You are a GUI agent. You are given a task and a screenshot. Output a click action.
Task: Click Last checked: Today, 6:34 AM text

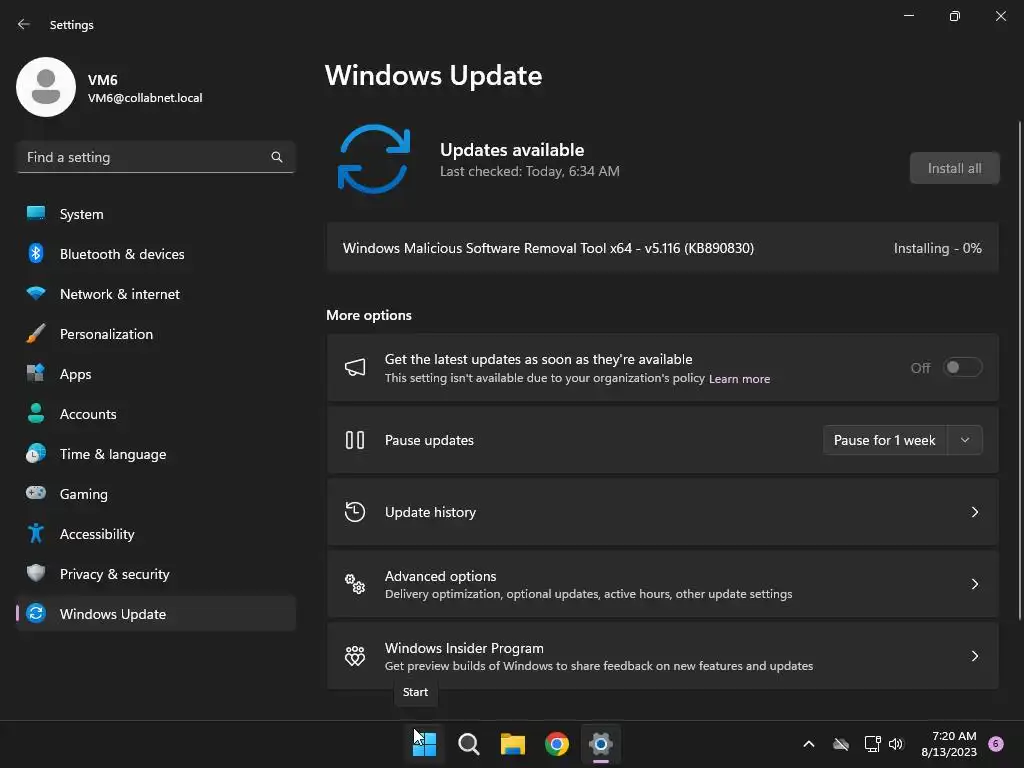530,171
